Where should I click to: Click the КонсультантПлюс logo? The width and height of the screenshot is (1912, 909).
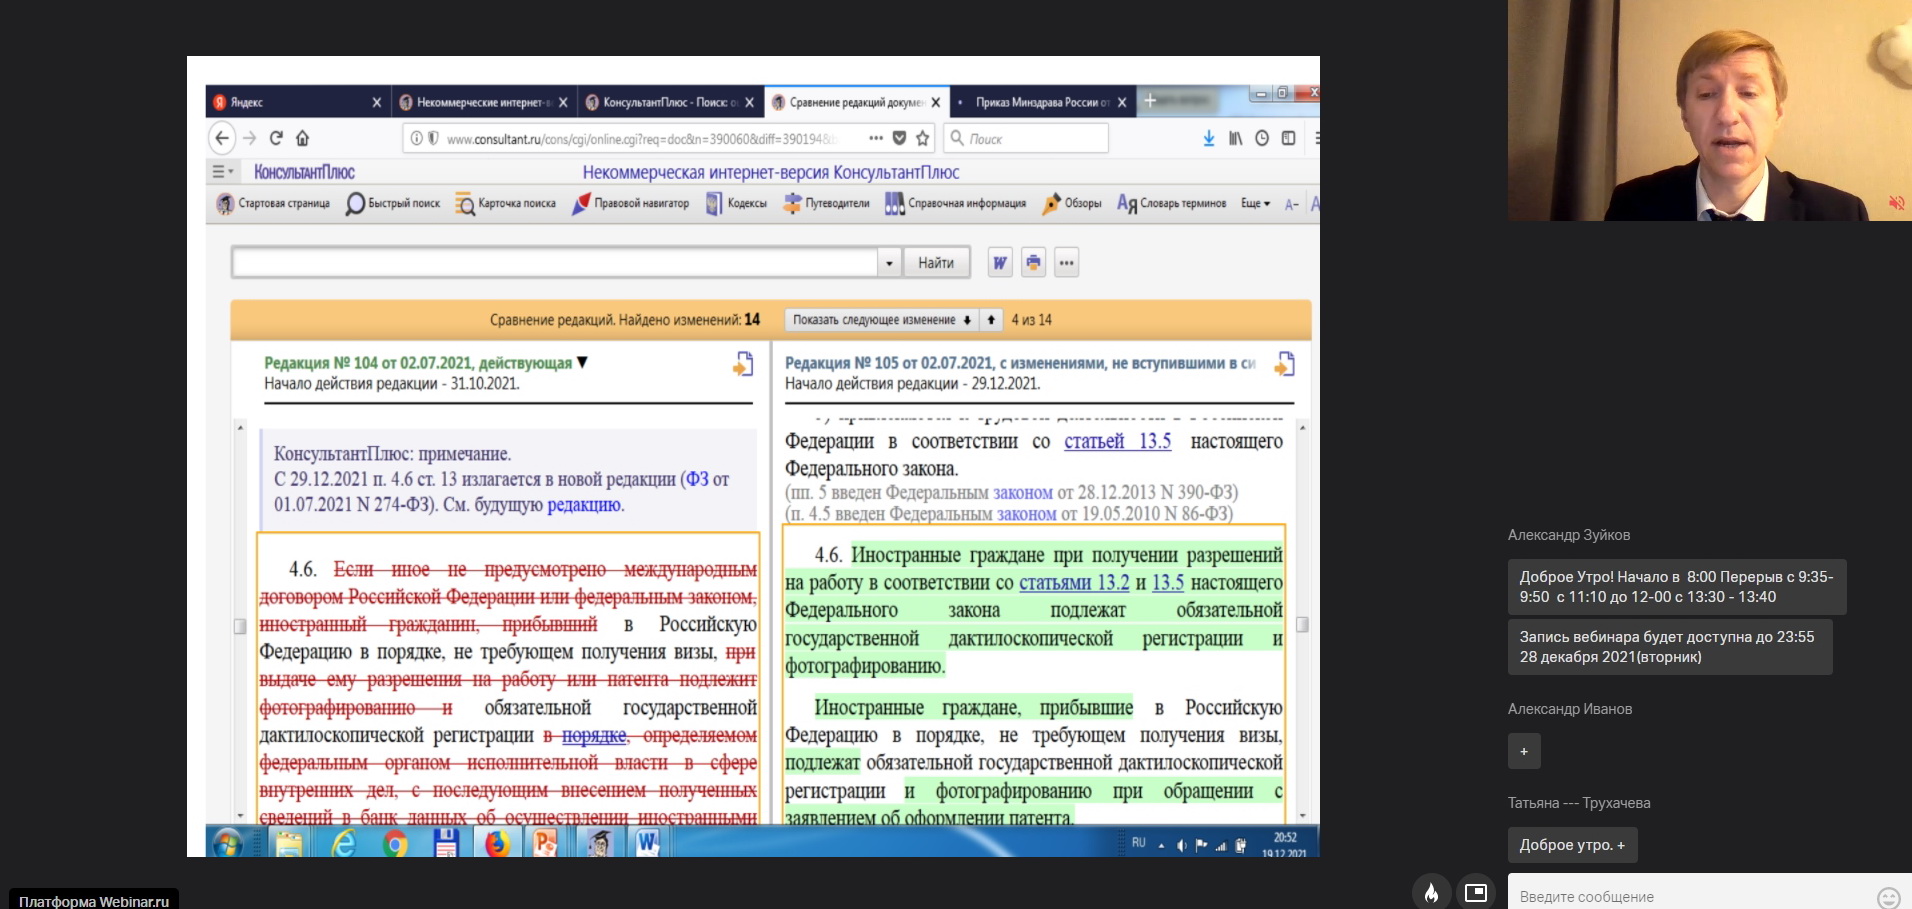[x=304, y=172]
